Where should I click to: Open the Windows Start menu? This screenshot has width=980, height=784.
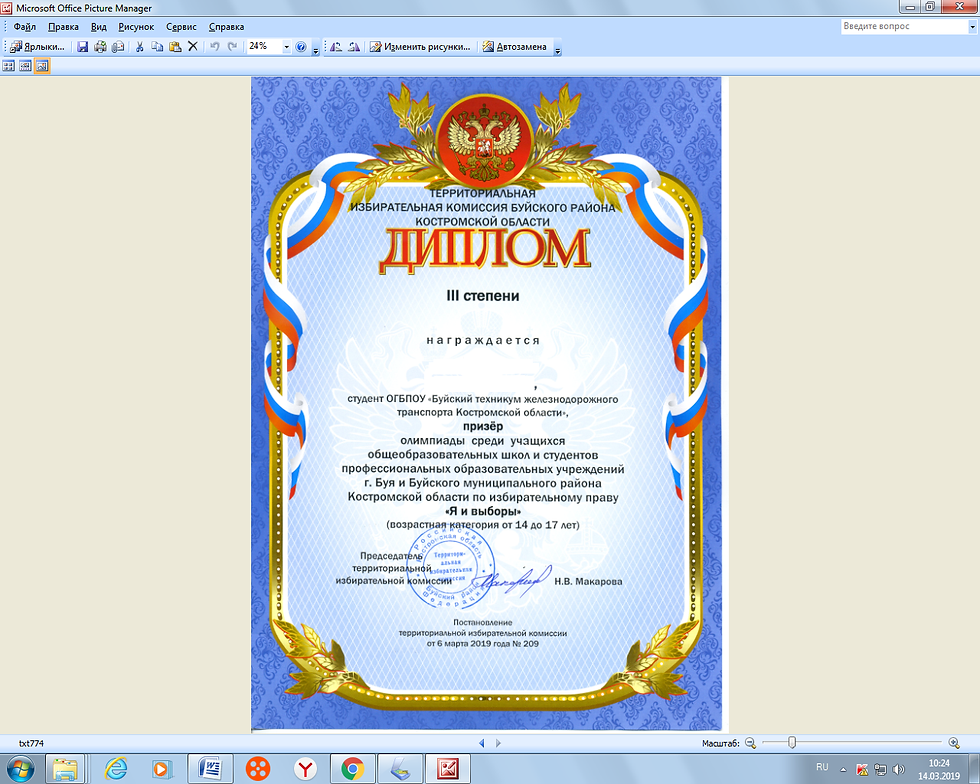point(19,768)
